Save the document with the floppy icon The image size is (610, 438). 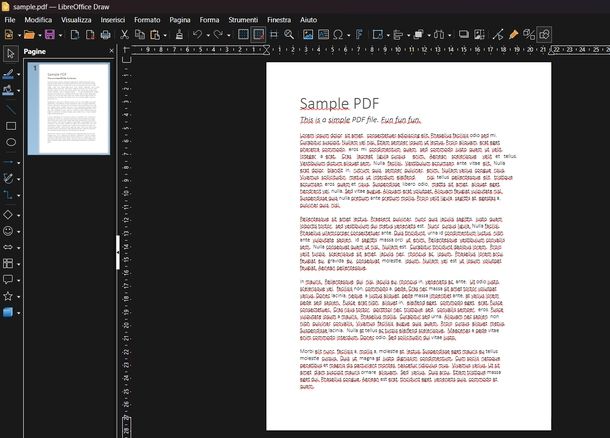pos(50,35)
